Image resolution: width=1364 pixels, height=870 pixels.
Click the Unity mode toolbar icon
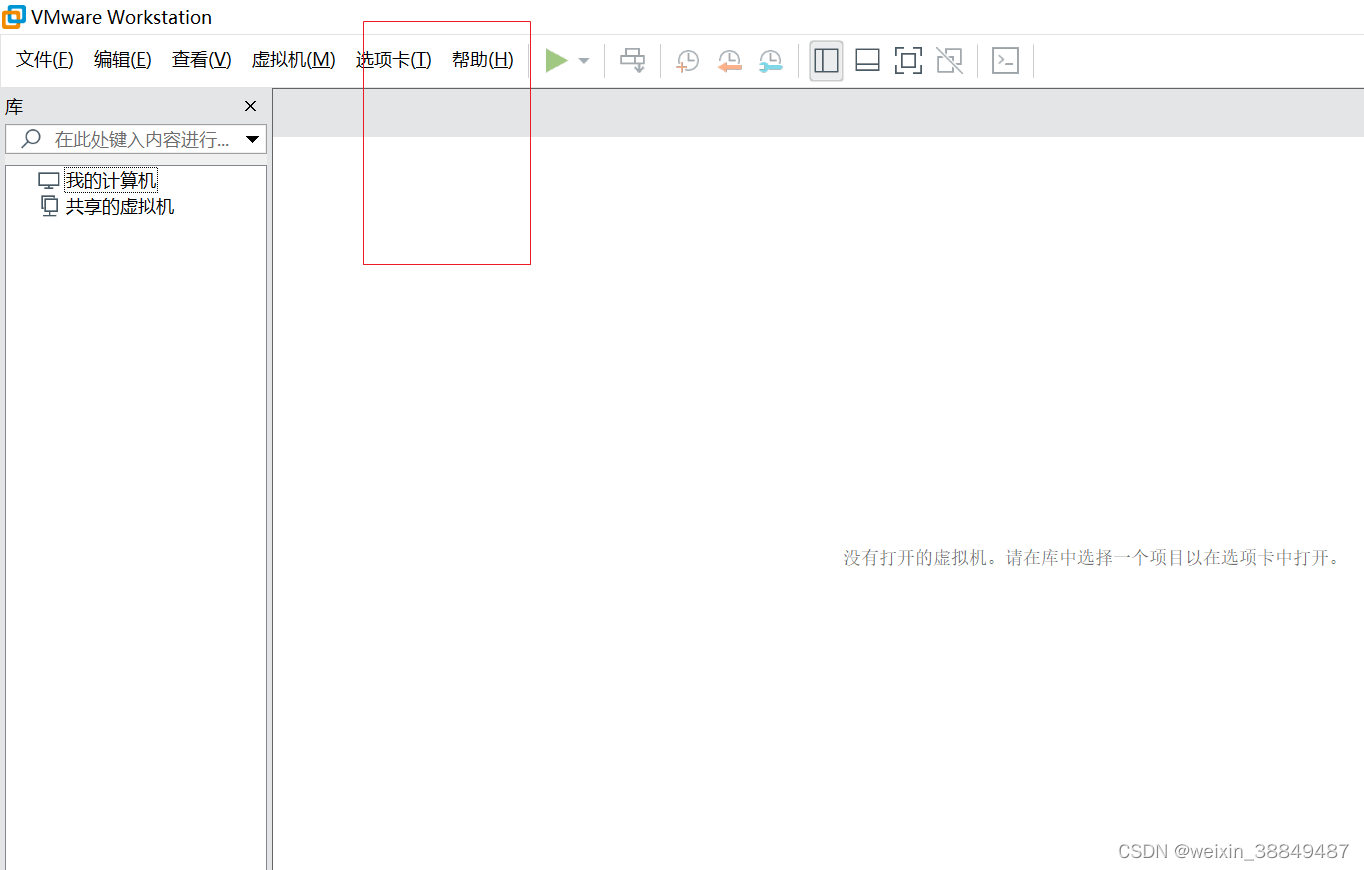(949, 61)
